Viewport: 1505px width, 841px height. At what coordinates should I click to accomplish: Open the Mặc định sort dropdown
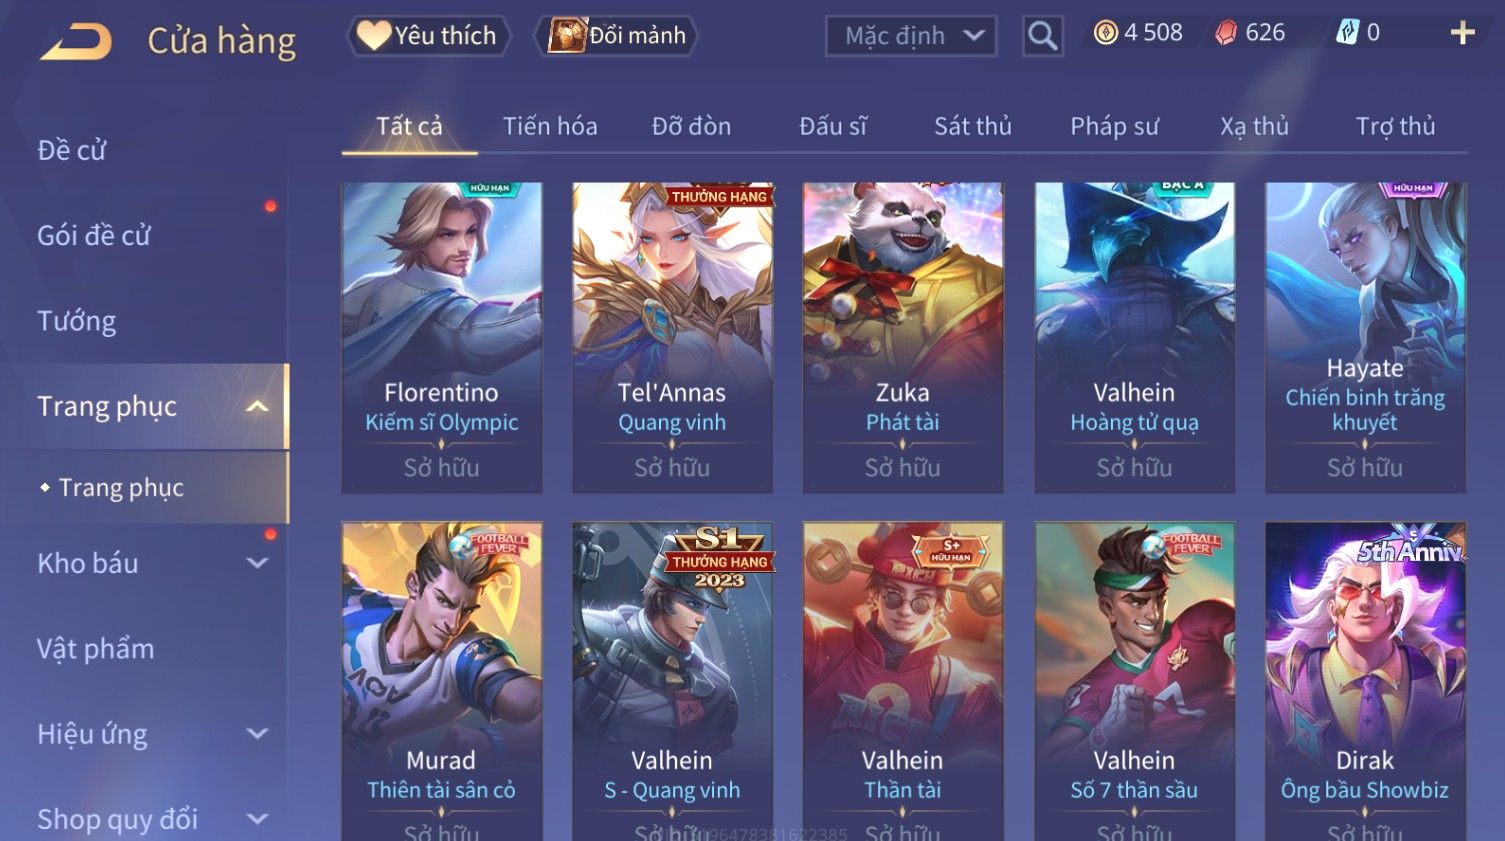(x=911, y=36)
